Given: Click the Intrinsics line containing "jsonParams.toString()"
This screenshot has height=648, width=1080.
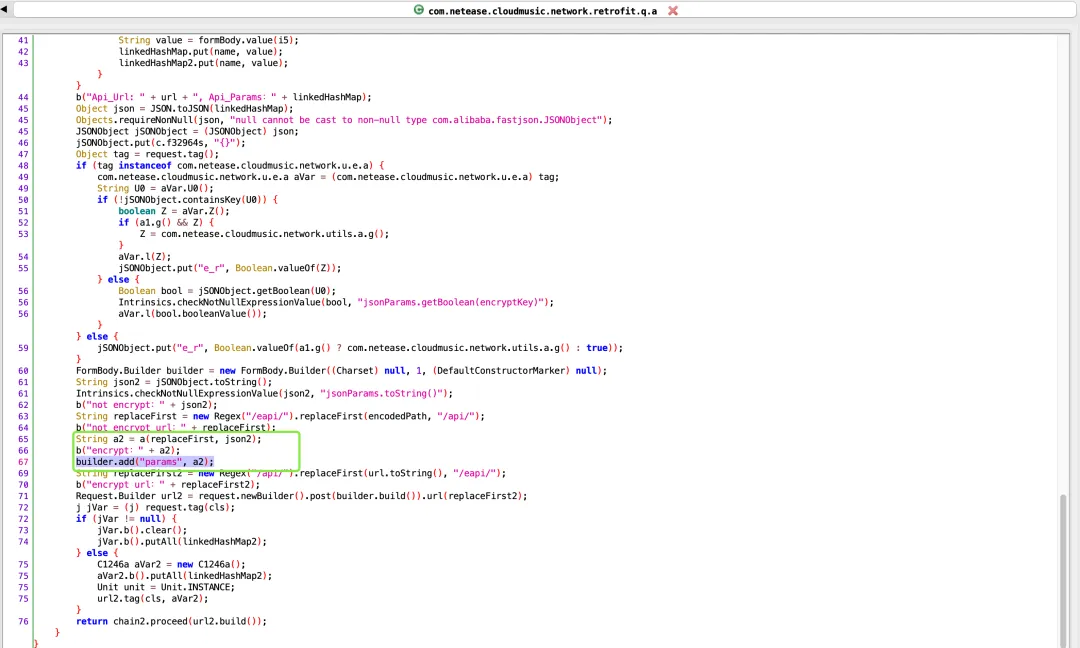Looking at the screenshot, I should (x=264, y=393).
